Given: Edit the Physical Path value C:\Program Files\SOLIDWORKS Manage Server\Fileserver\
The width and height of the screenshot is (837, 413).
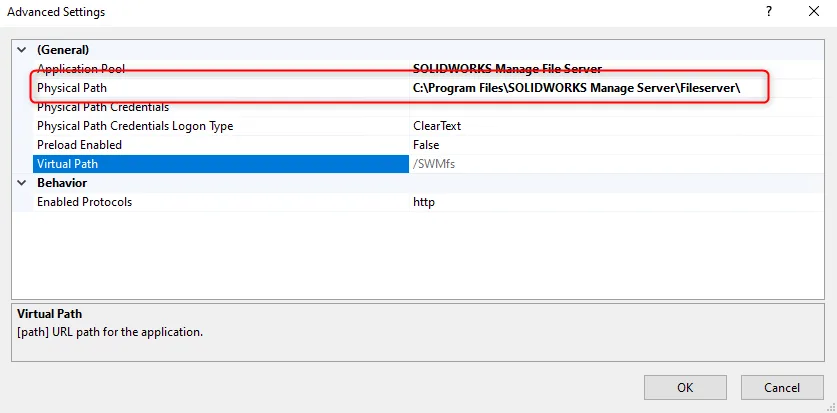Looking at the screenshot, I should tap(576, 88).
